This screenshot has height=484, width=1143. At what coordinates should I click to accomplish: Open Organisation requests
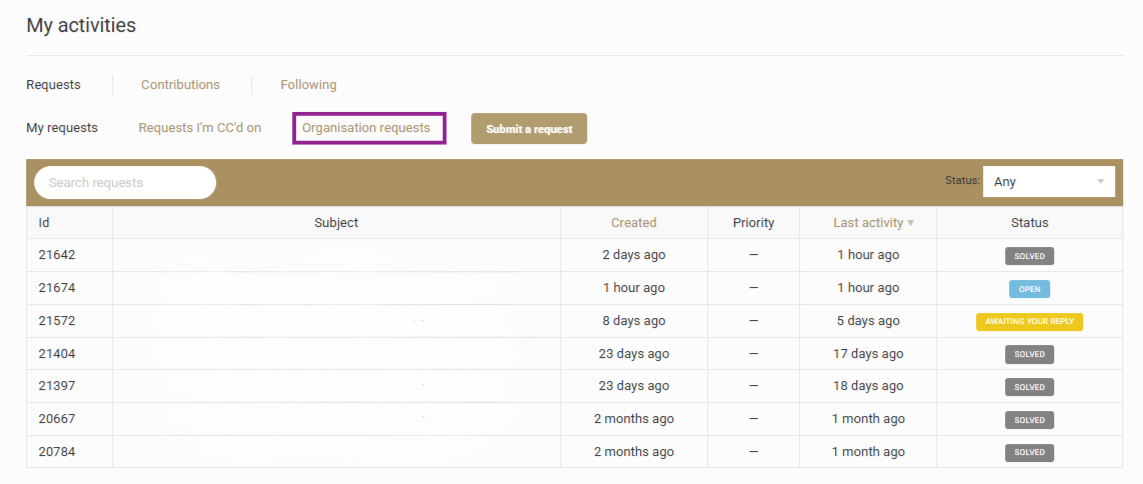[366, 128]
